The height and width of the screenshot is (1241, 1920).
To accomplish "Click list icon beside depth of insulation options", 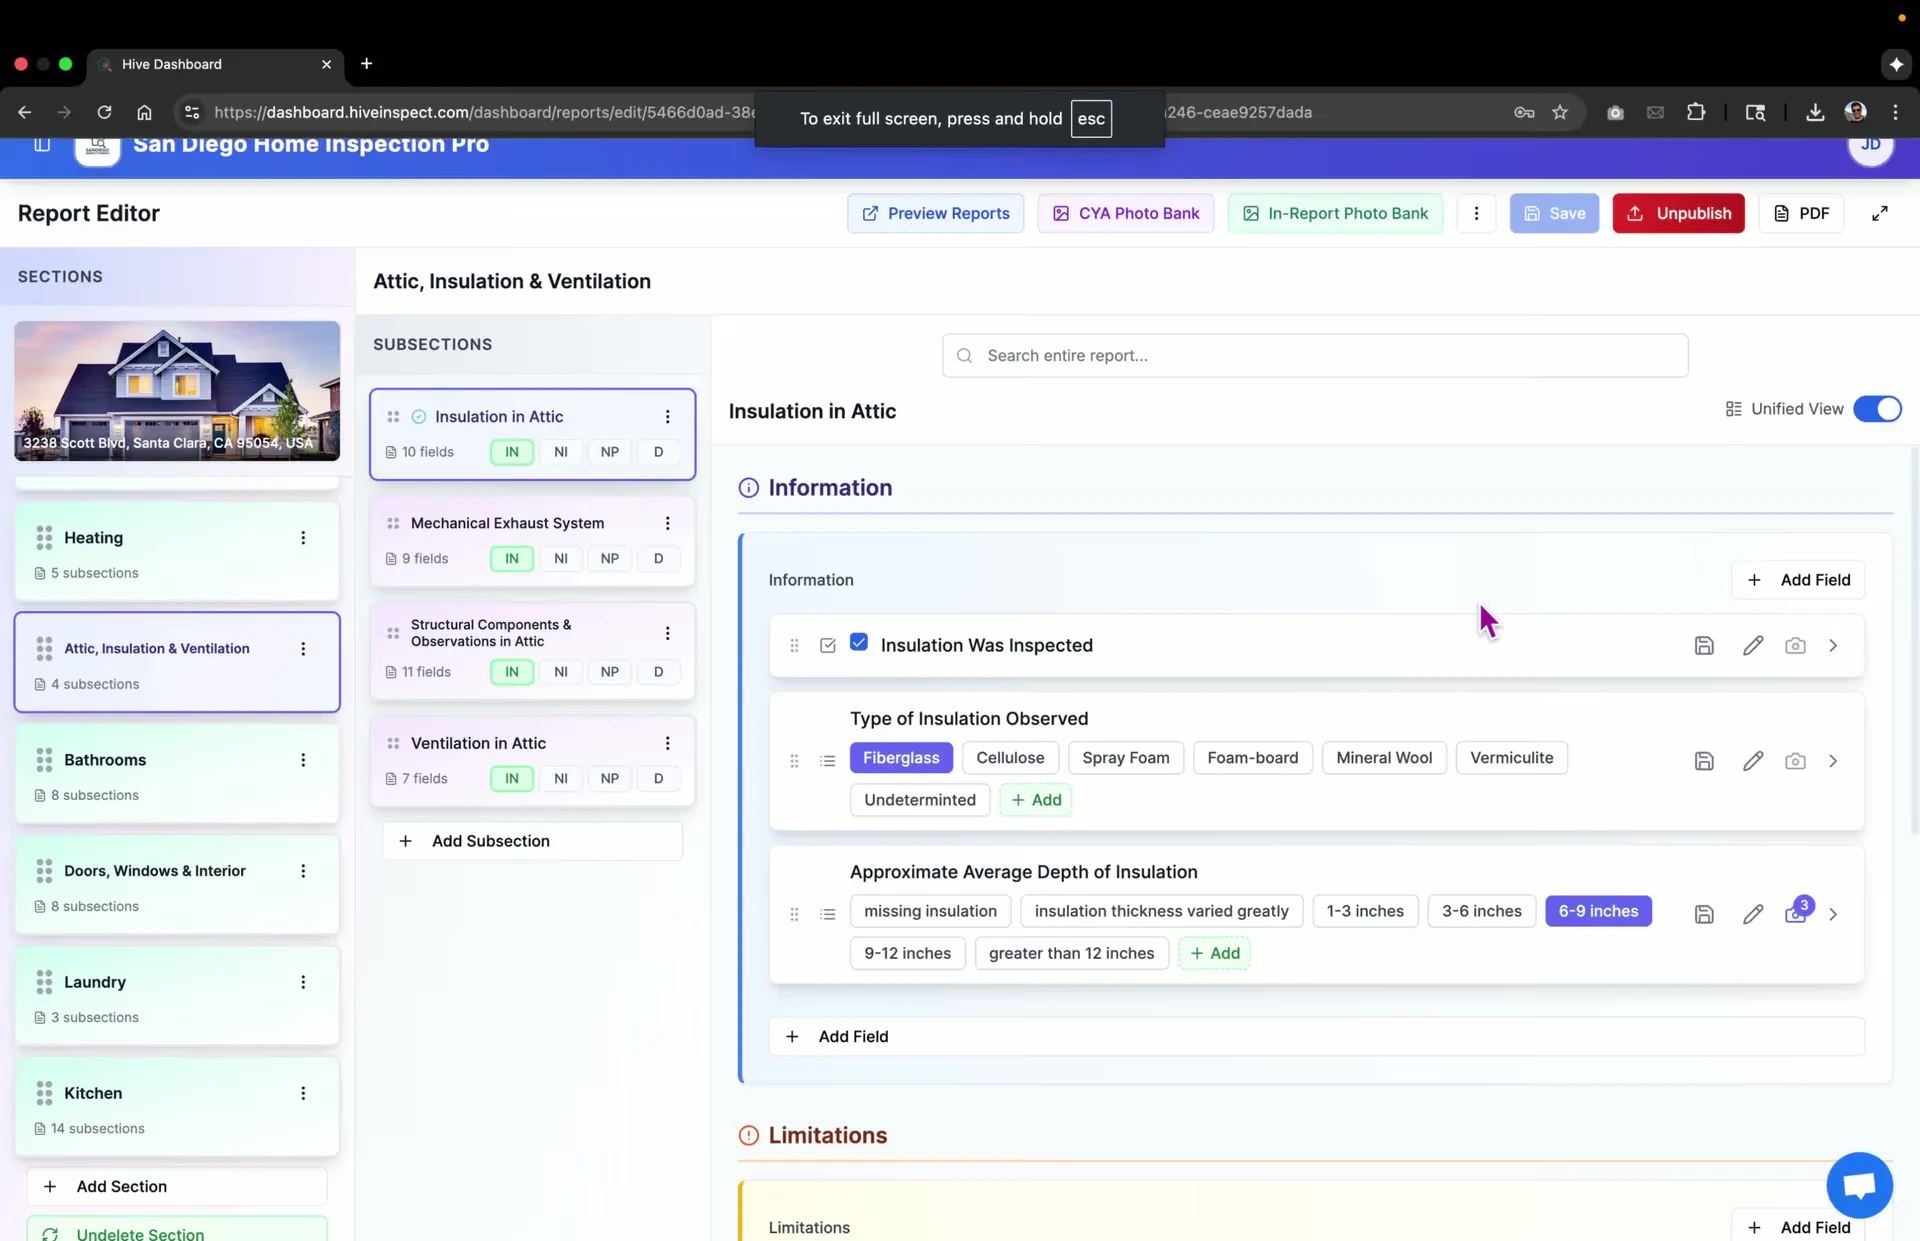I will [x=827, y=914].
